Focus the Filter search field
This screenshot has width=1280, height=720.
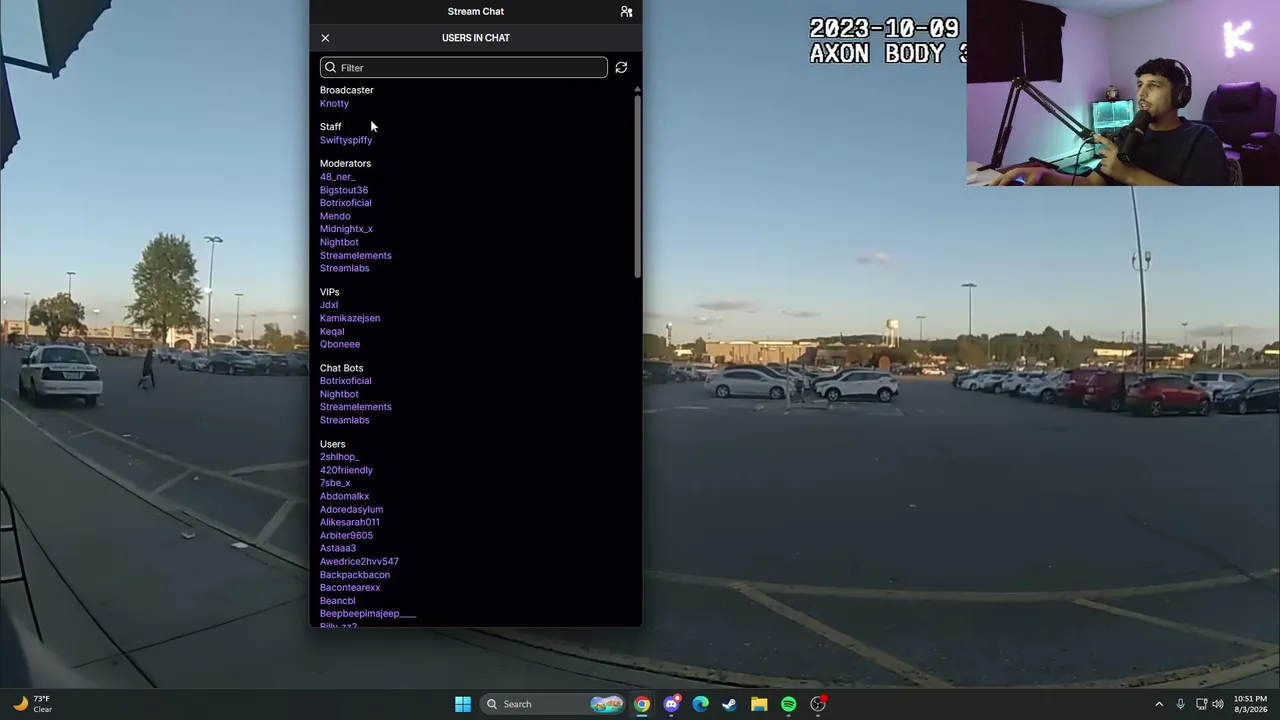(463, 68)
